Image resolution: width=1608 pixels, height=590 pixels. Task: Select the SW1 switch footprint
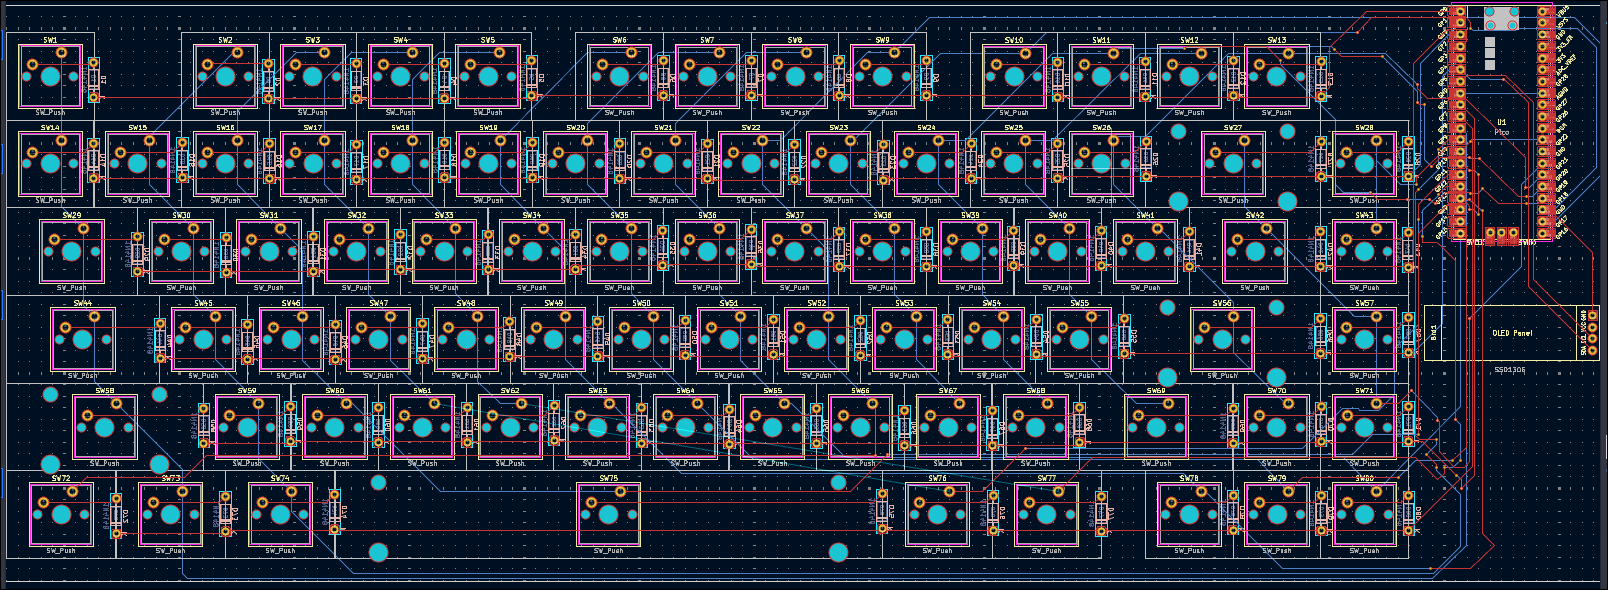(x=50, y=77)
